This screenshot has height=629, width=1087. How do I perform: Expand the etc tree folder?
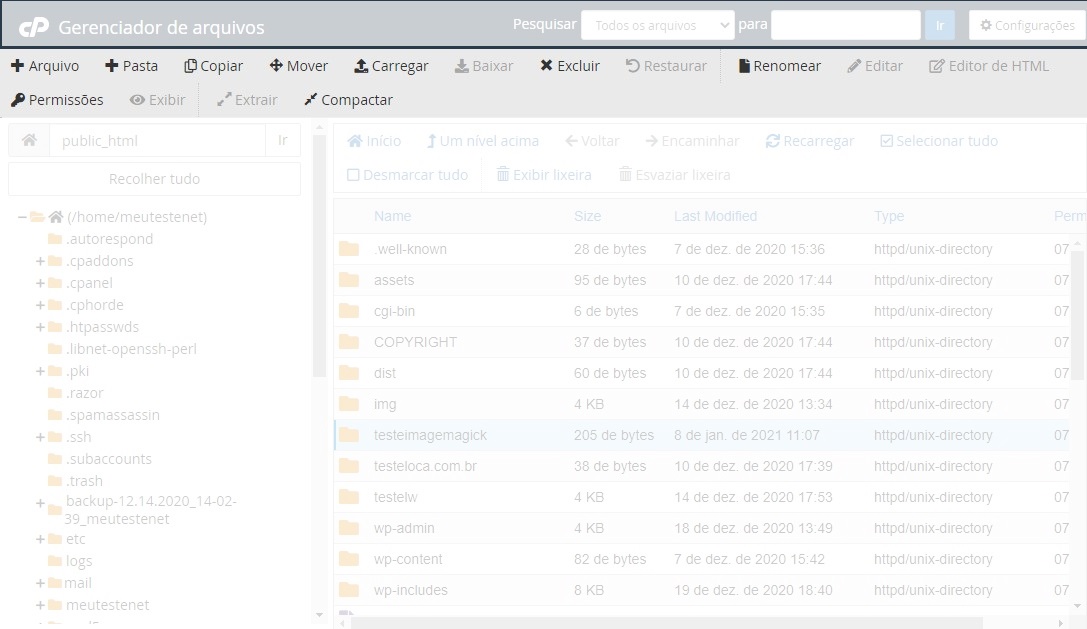(40, 540)
